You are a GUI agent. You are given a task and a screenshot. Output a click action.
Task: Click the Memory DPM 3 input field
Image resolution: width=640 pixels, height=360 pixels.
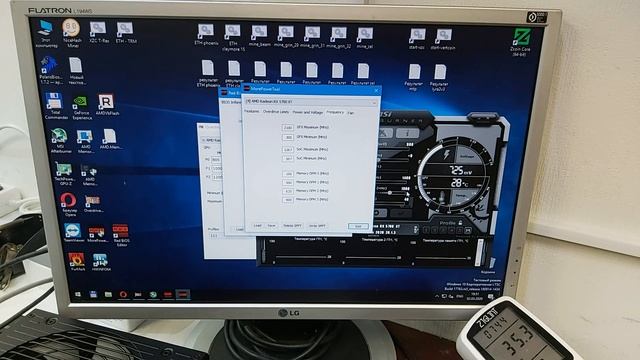(x=288, y=200)
